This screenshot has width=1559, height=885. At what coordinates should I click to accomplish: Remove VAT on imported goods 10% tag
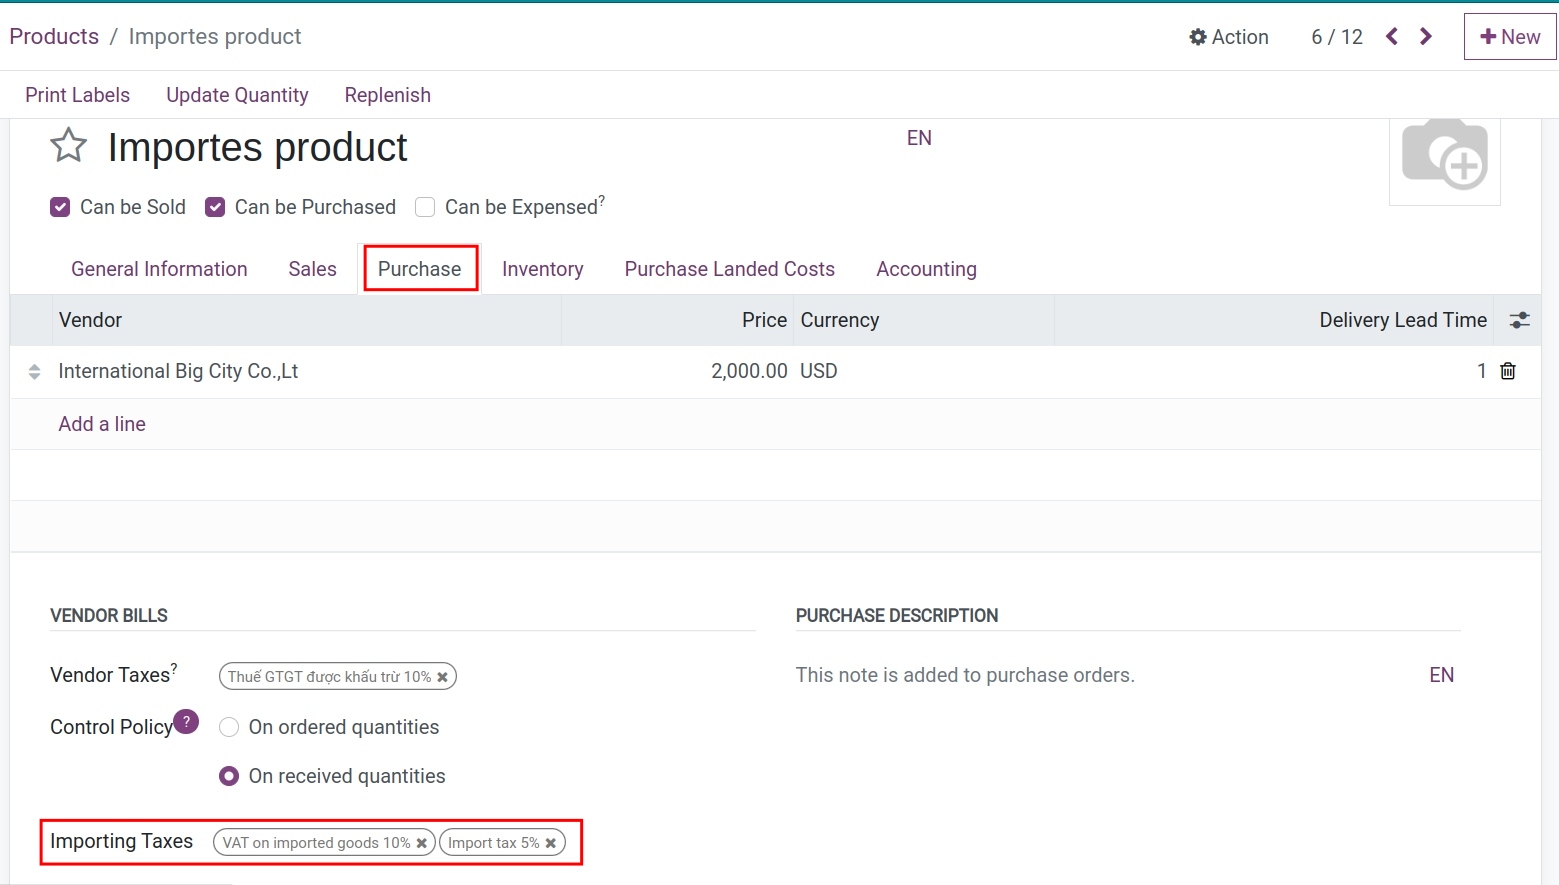(x=422, y=843)
